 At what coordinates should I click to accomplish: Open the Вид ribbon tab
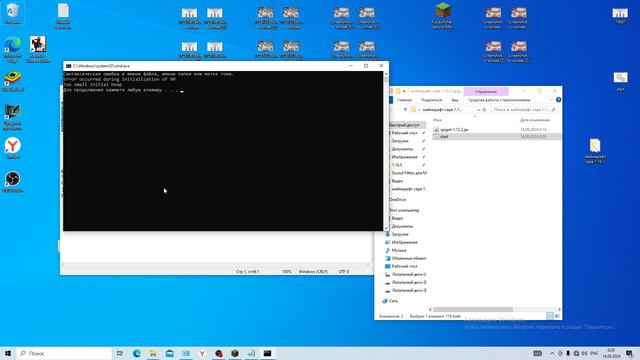(455, 100)
